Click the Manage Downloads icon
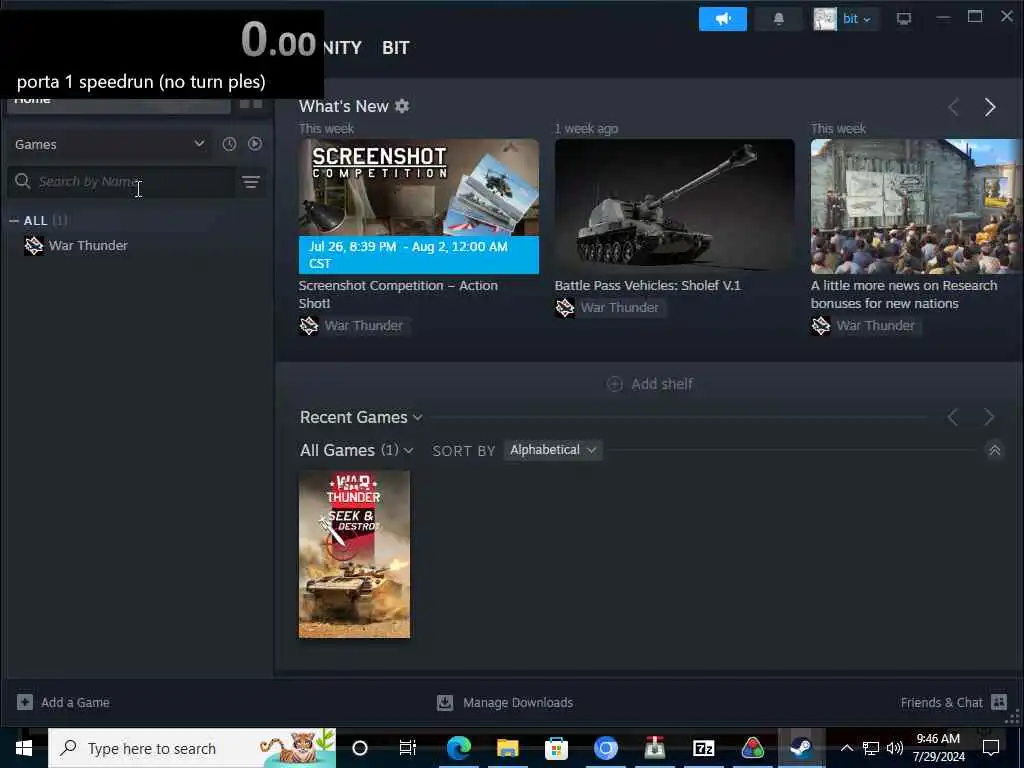 click(445, 703)
